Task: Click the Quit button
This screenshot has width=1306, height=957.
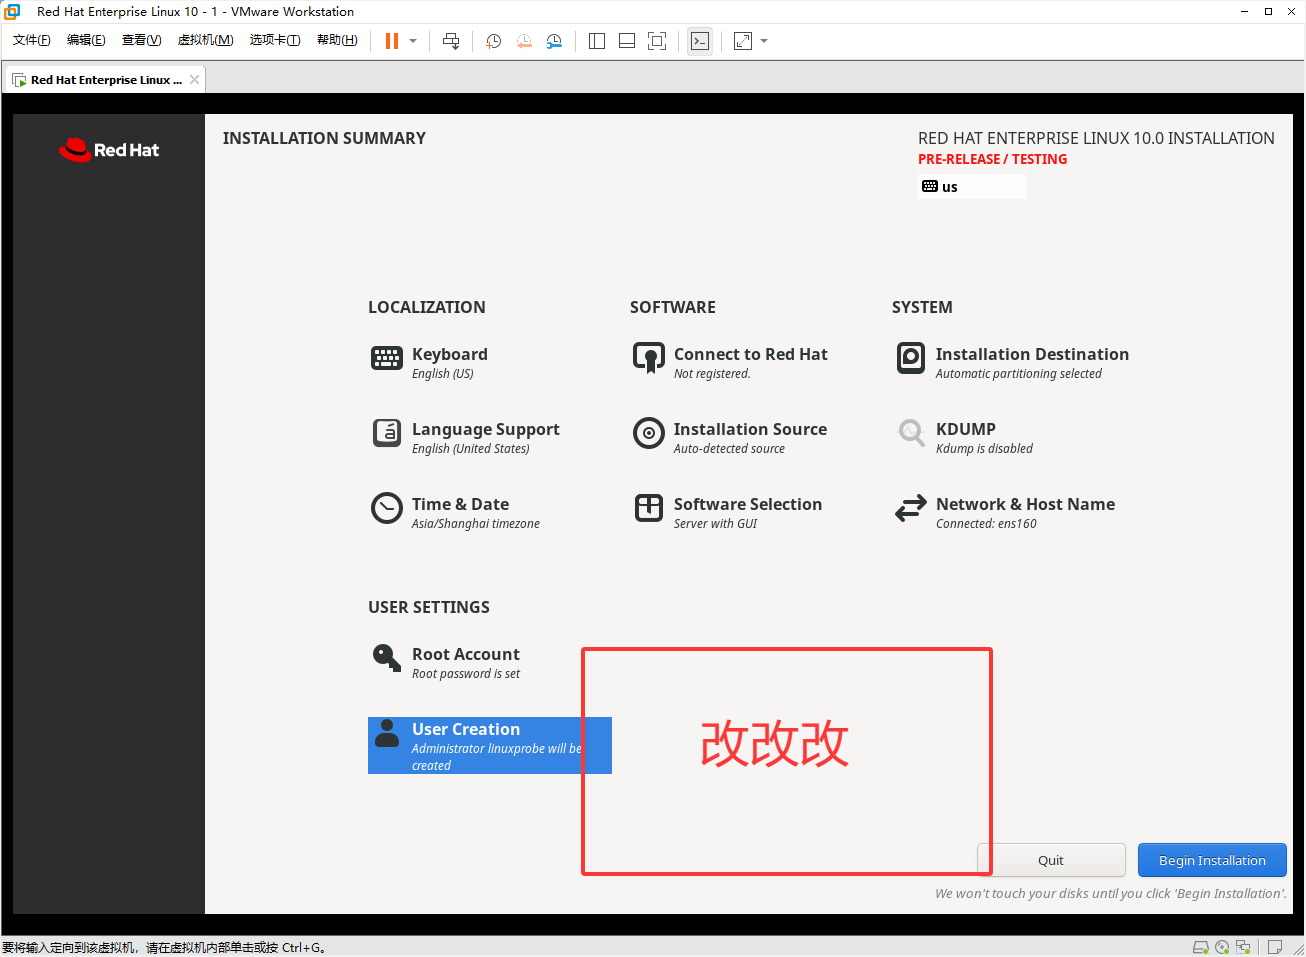Action: [1051, 860]
